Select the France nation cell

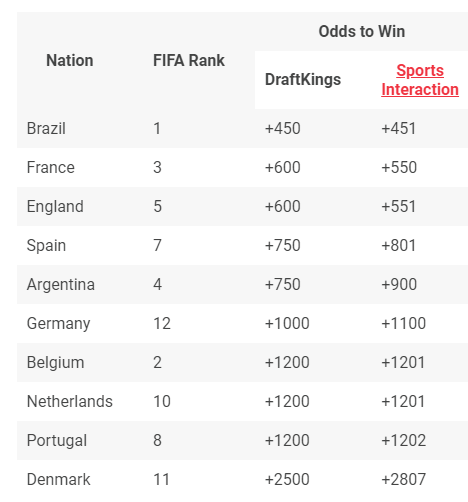coord(51,168)
